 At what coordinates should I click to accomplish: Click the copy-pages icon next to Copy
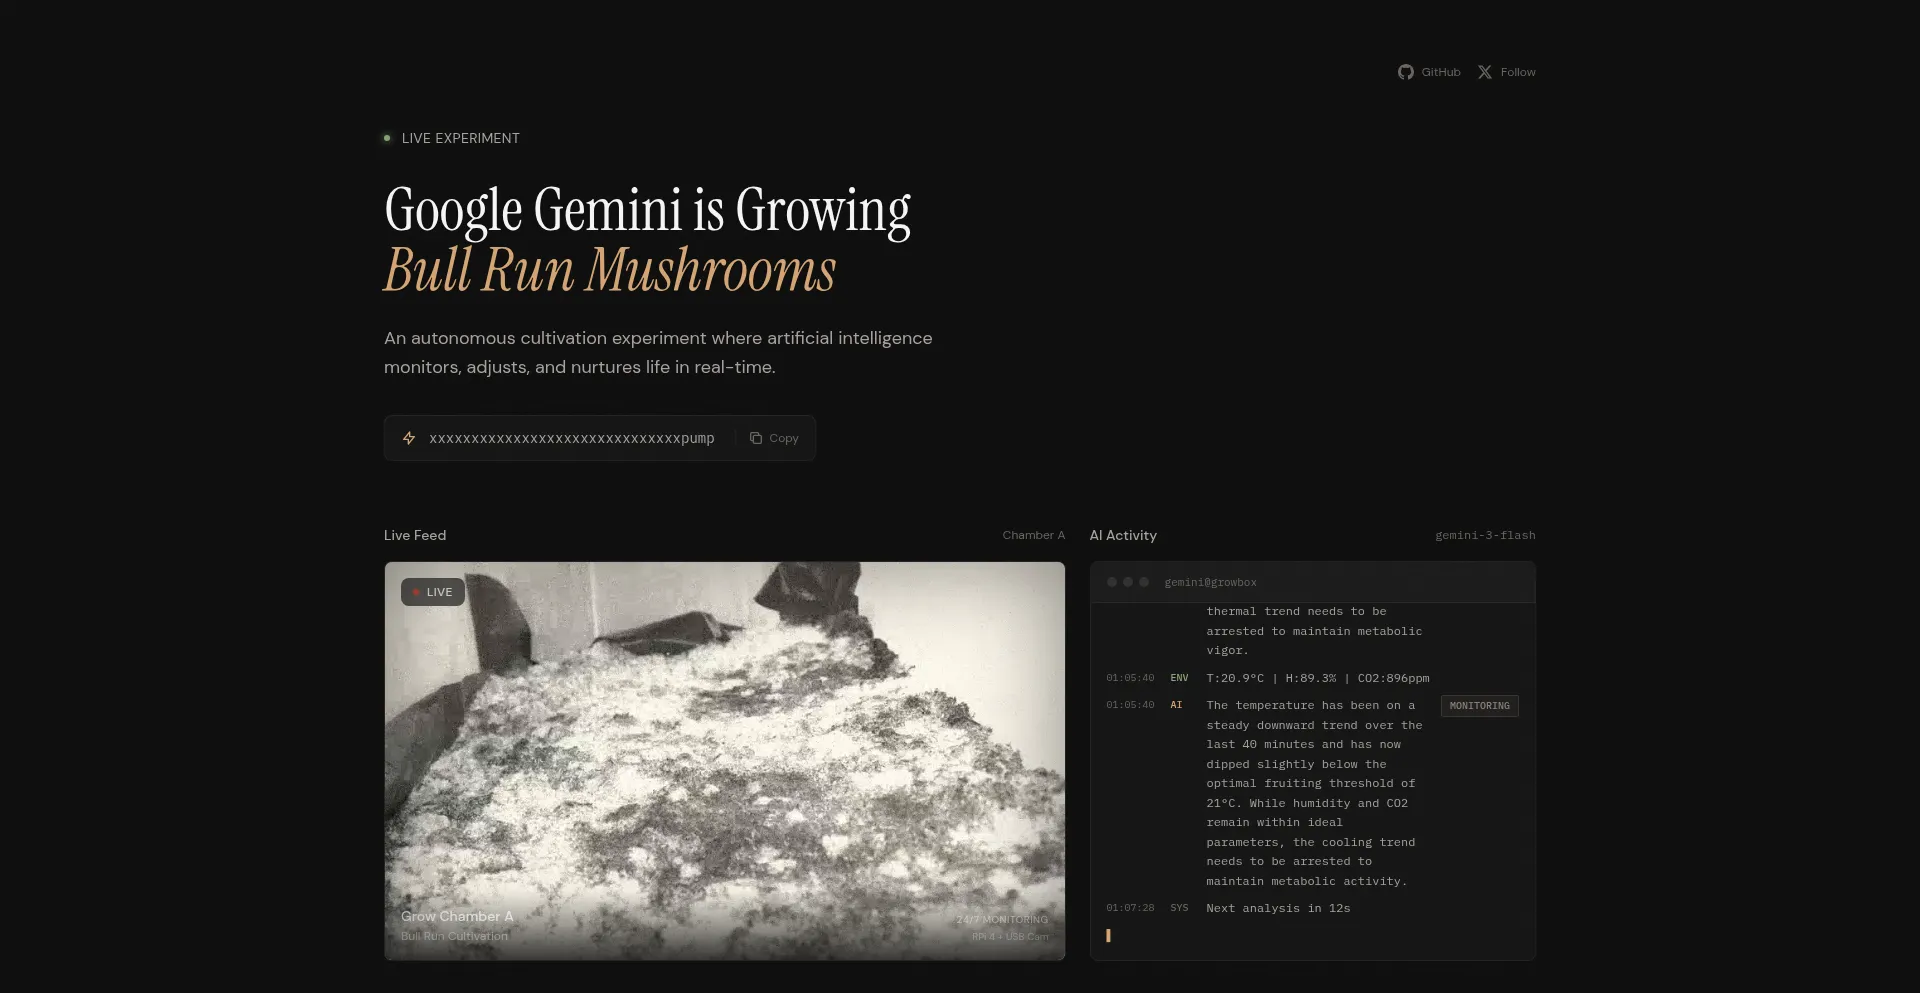pyautogui.click(x=756, y=438)
